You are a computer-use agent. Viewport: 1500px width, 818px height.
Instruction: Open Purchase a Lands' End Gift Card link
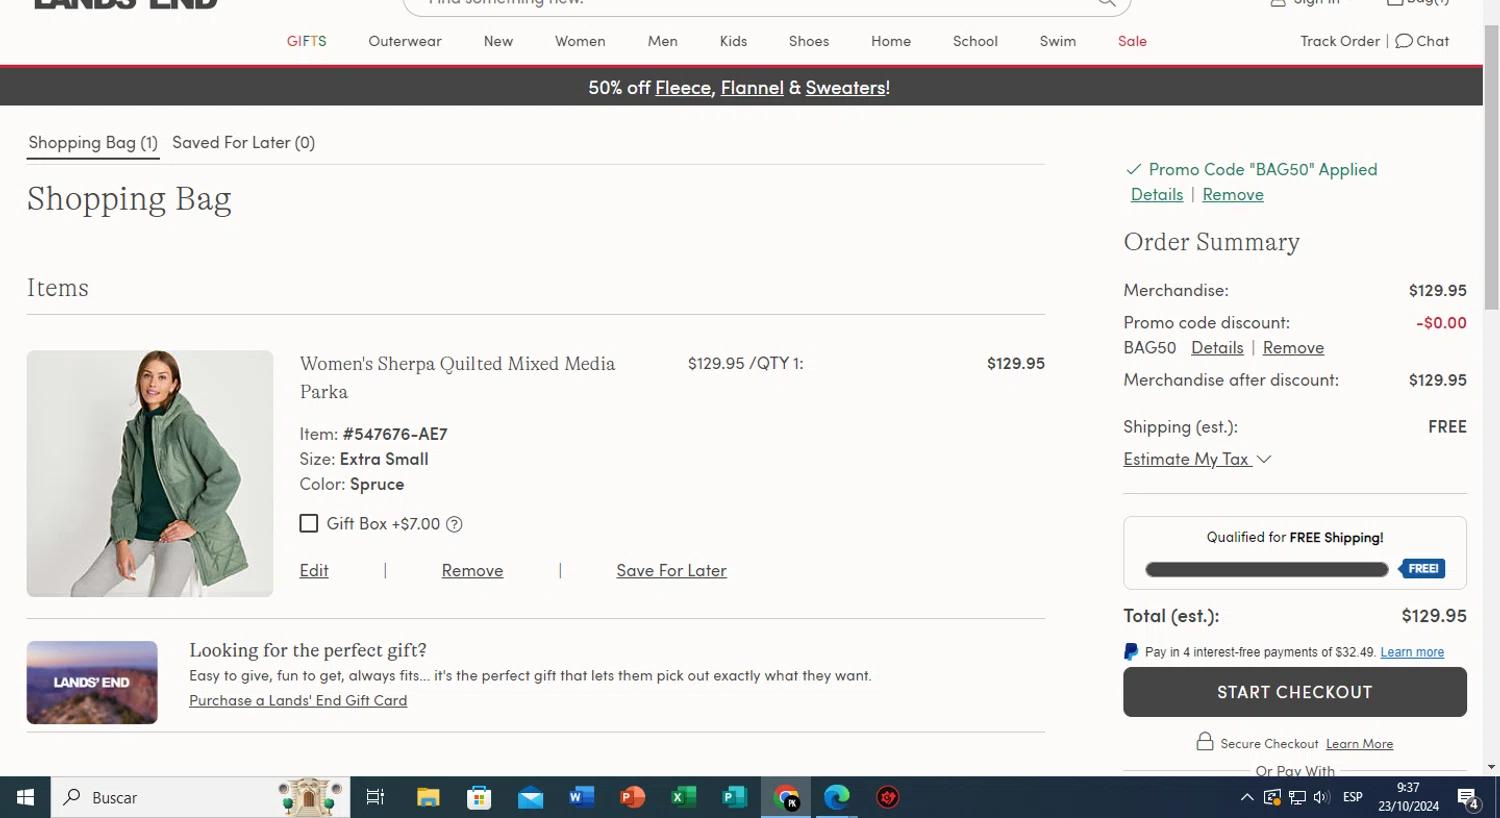[x=298, y=700]
